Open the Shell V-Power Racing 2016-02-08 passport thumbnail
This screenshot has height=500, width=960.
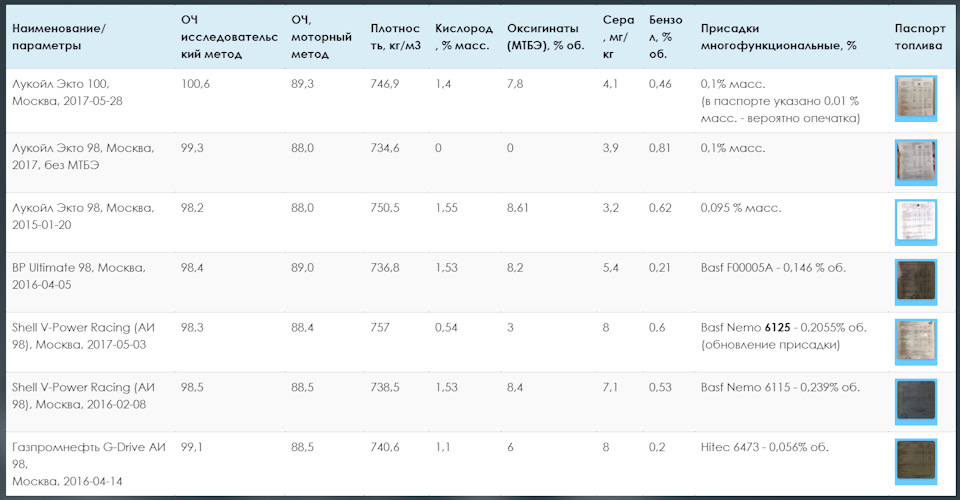pos(916,402)
